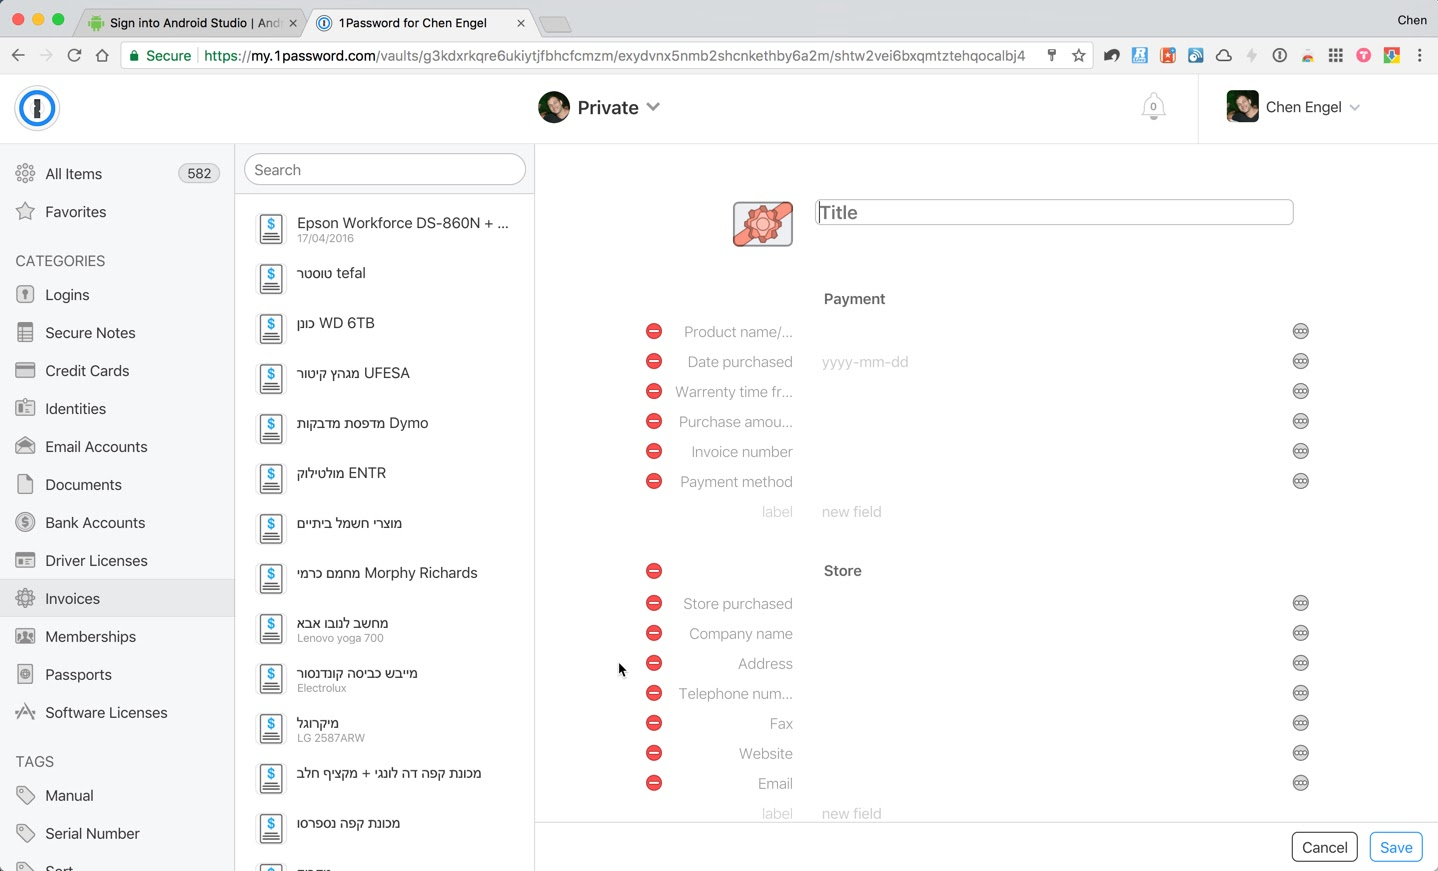
Task: Remove the Address field
Action: (x=654, y=663)
